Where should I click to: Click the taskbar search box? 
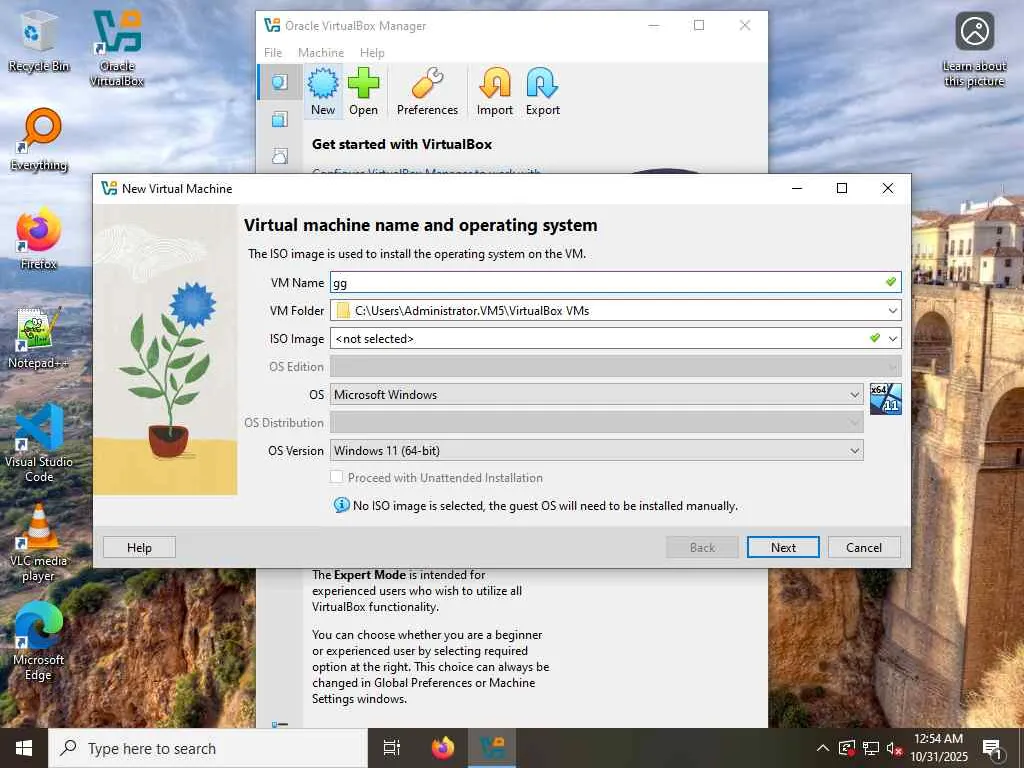(x=208, y=748)
